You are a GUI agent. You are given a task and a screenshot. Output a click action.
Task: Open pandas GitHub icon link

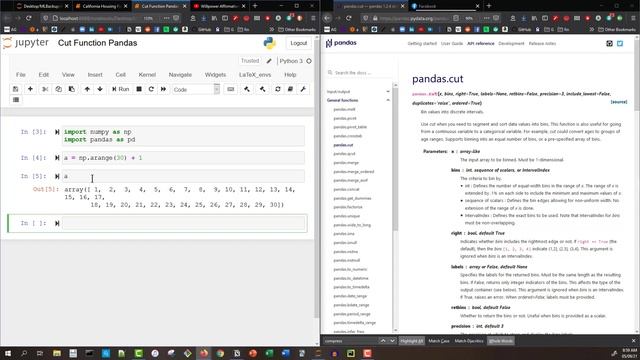click(609, 43)
